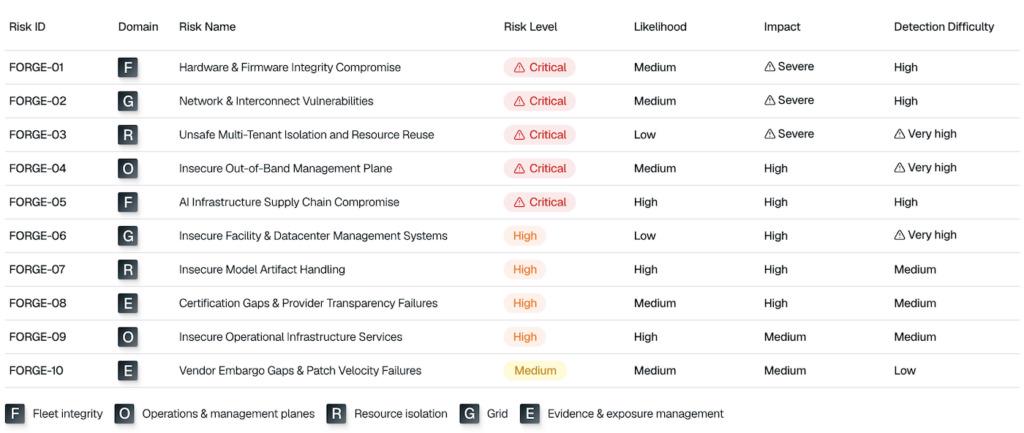This screenshot has height=433, width=1024.
Task: Open Insecure Model Artifact Handling risk
Action: tap(262, 269)
